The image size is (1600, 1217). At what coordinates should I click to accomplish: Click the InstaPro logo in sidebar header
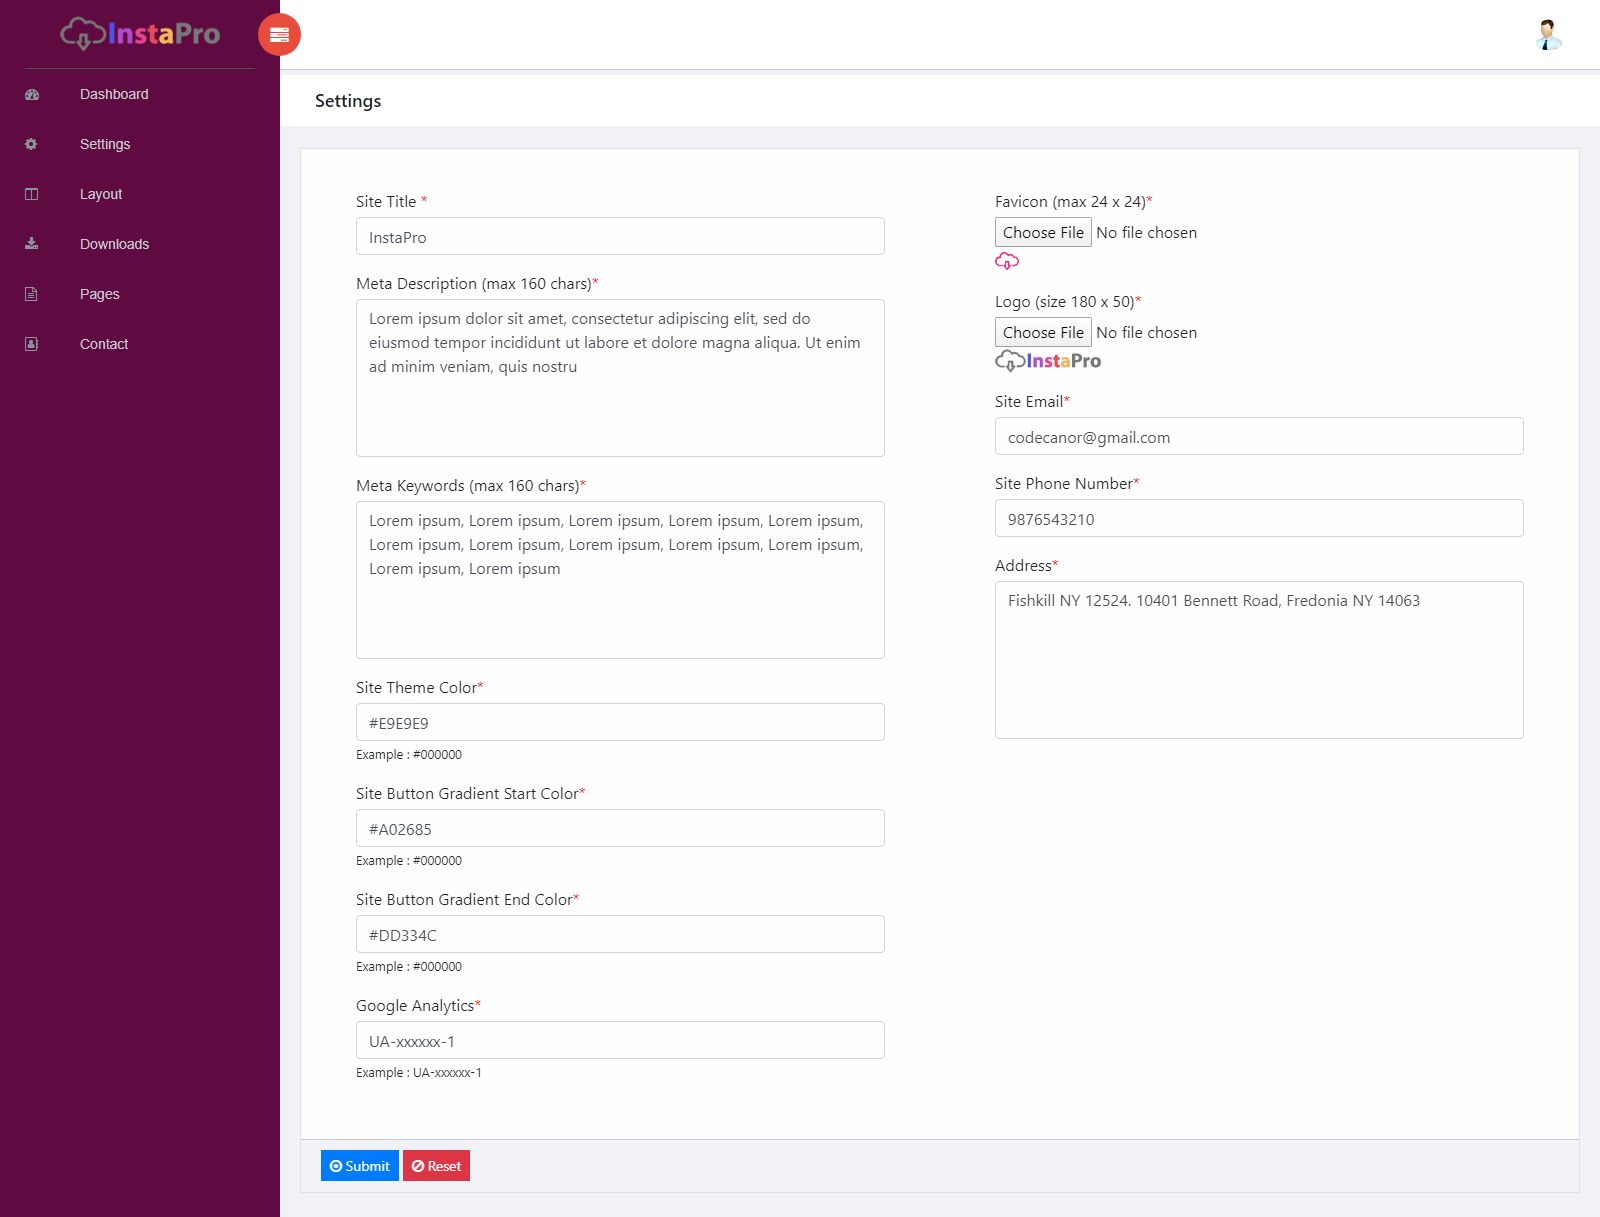(x=140, y=34)
